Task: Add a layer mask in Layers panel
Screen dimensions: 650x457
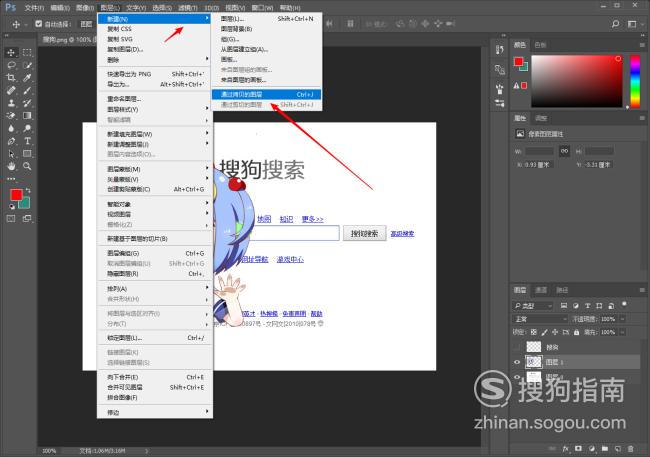Action: pos(579,449)
